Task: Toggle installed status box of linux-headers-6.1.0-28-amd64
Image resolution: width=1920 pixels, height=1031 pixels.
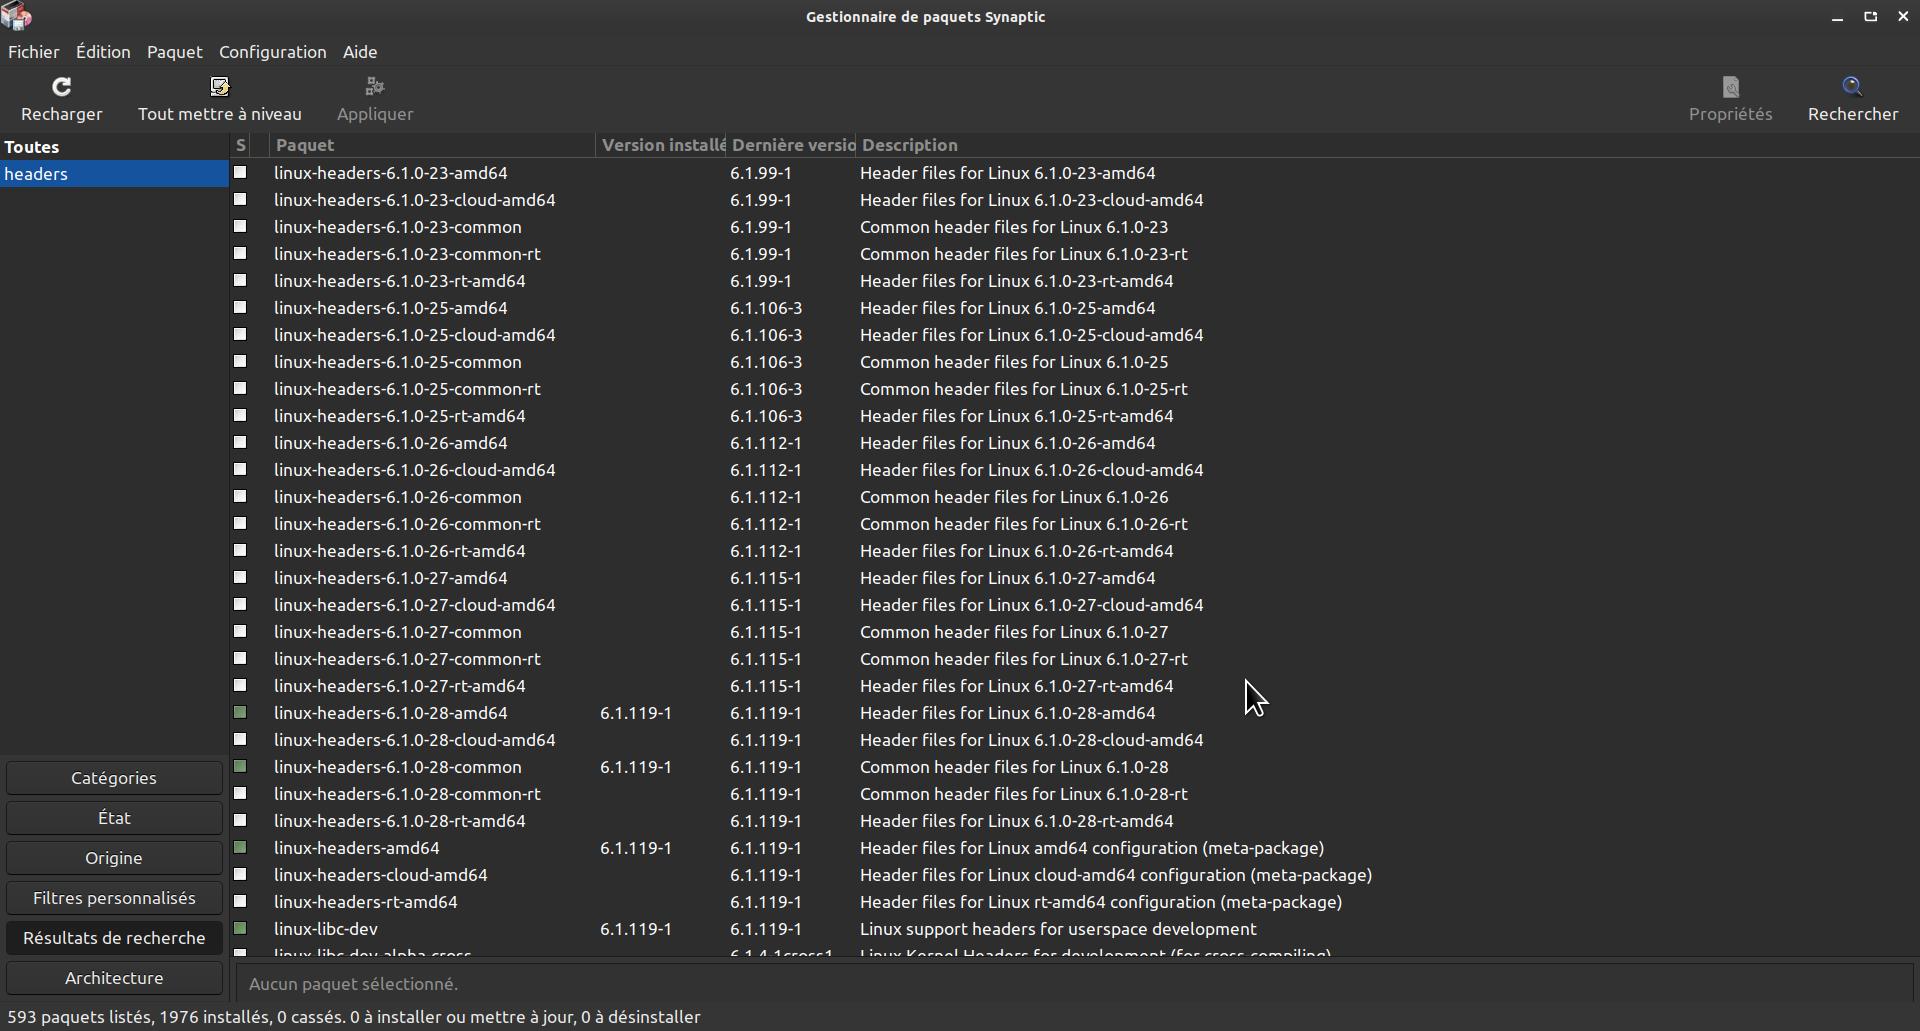Action: pos(240,713)
